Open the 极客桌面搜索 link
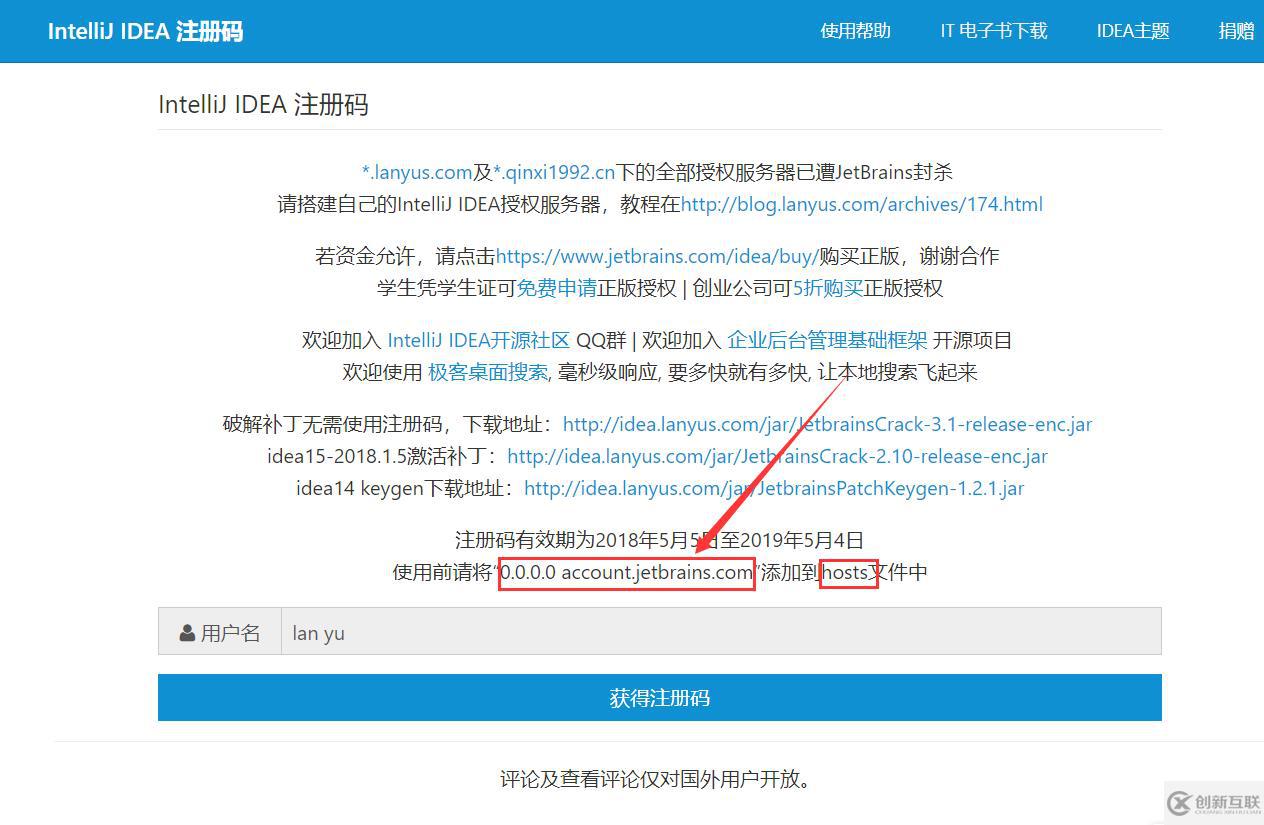The width and height of the screenshot is (1264, 825). [x=488, y=372]
